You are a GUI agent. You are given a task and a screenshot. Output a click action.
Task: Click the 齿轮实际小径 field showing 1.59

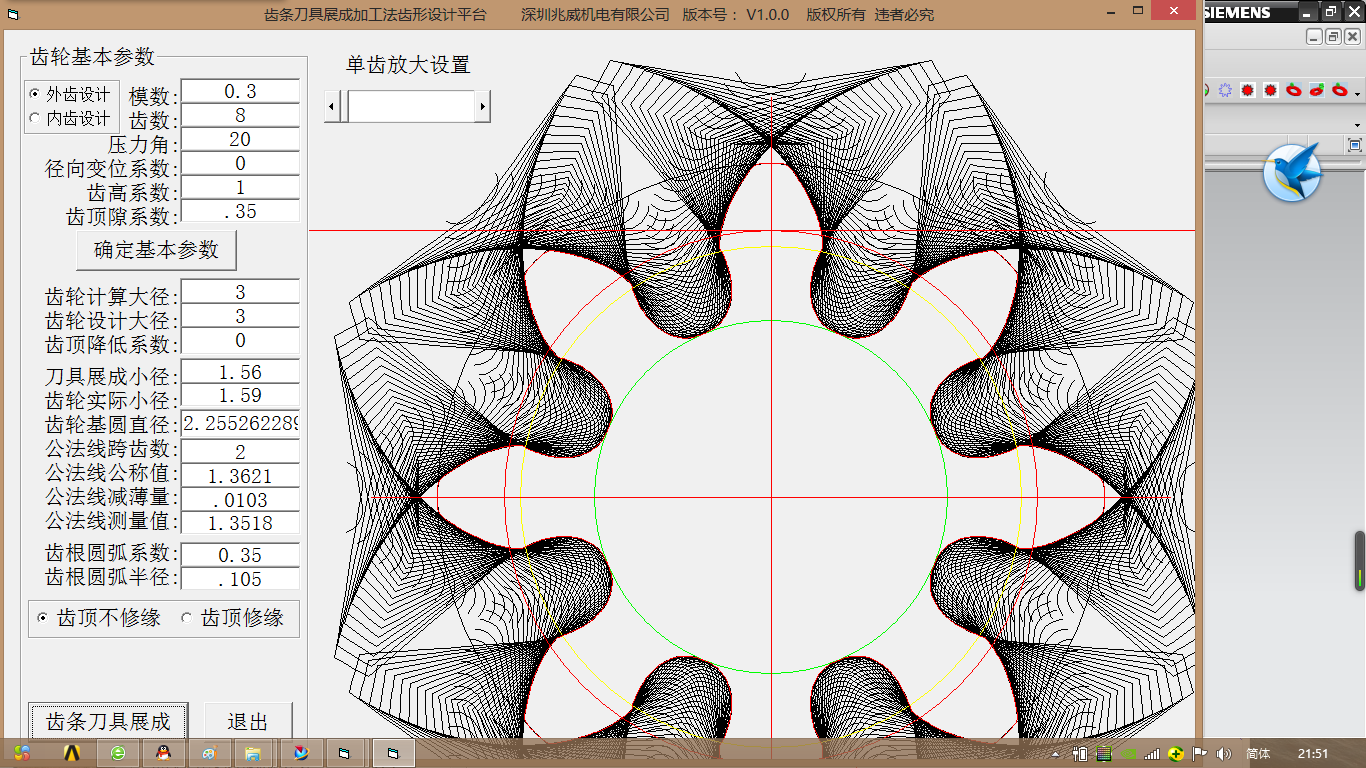pos(240,396)
